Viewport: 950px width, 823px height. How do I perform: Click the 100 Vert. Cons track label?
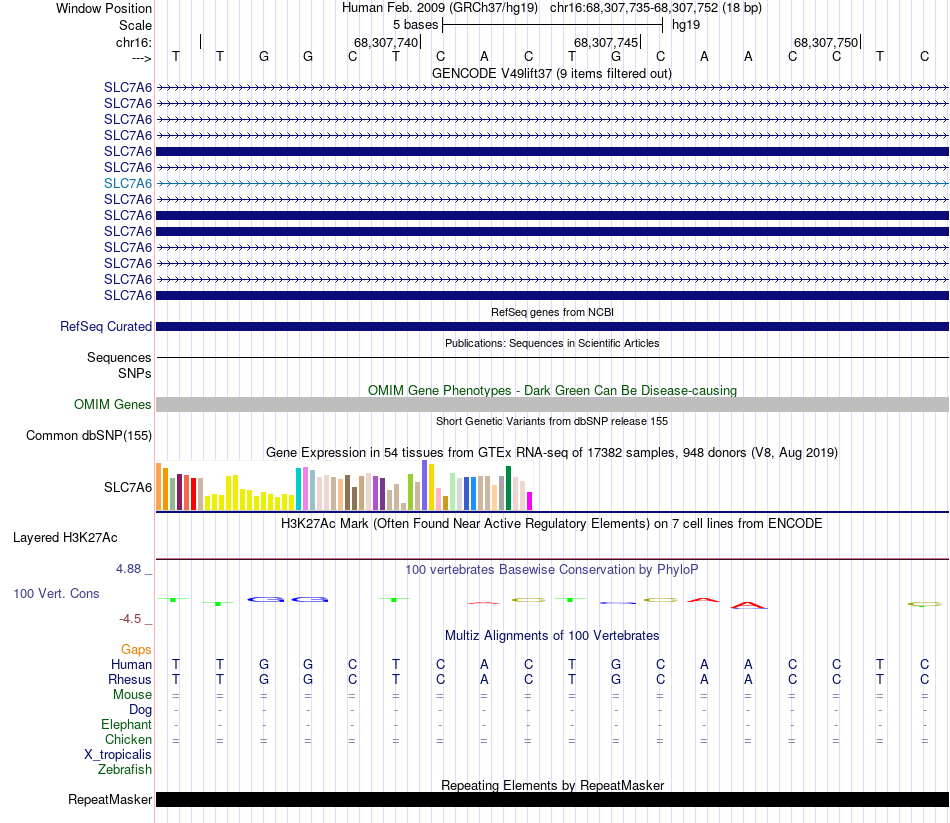56,593
